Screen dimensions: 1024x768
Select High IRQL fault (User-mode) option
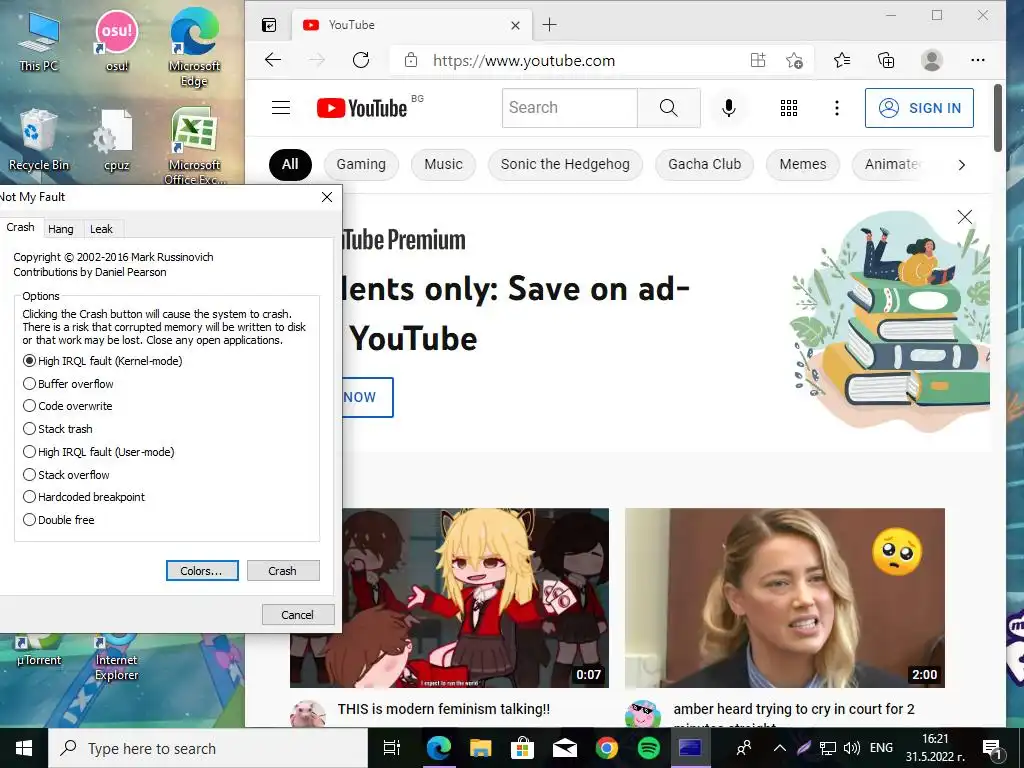tap(99, 451)
